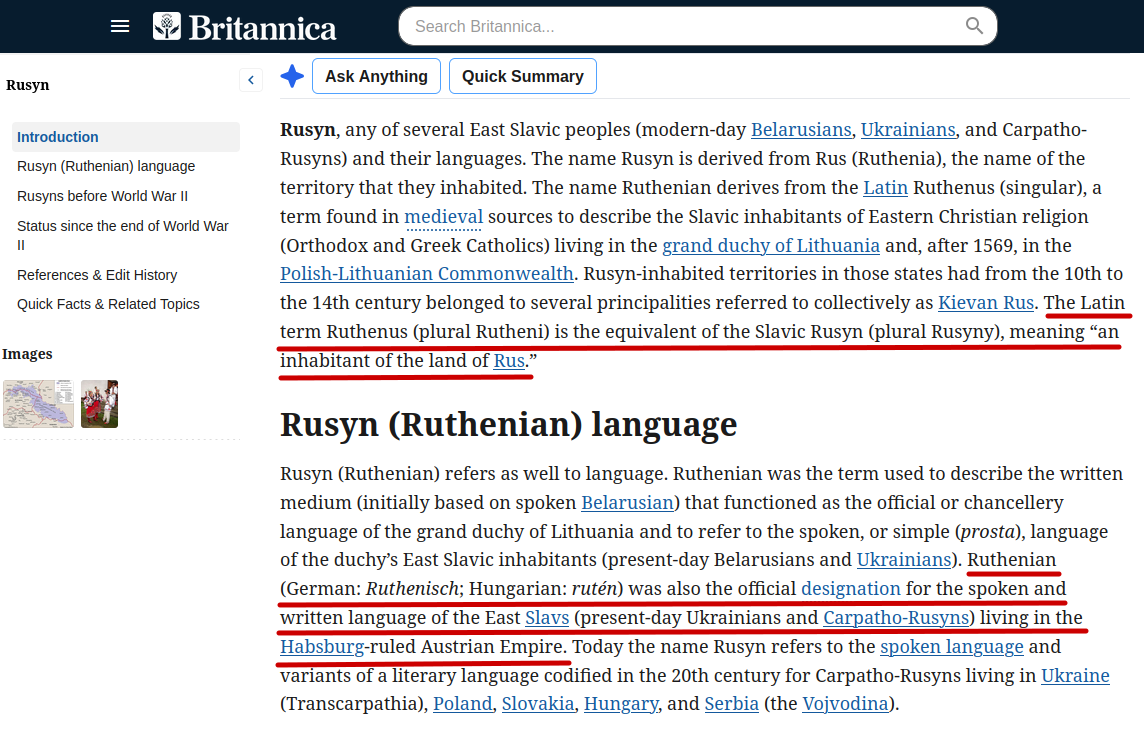The height and width of the screenshot is (734, 1144).
Task: Follow the Slovakia link
Action: point(538,704)
